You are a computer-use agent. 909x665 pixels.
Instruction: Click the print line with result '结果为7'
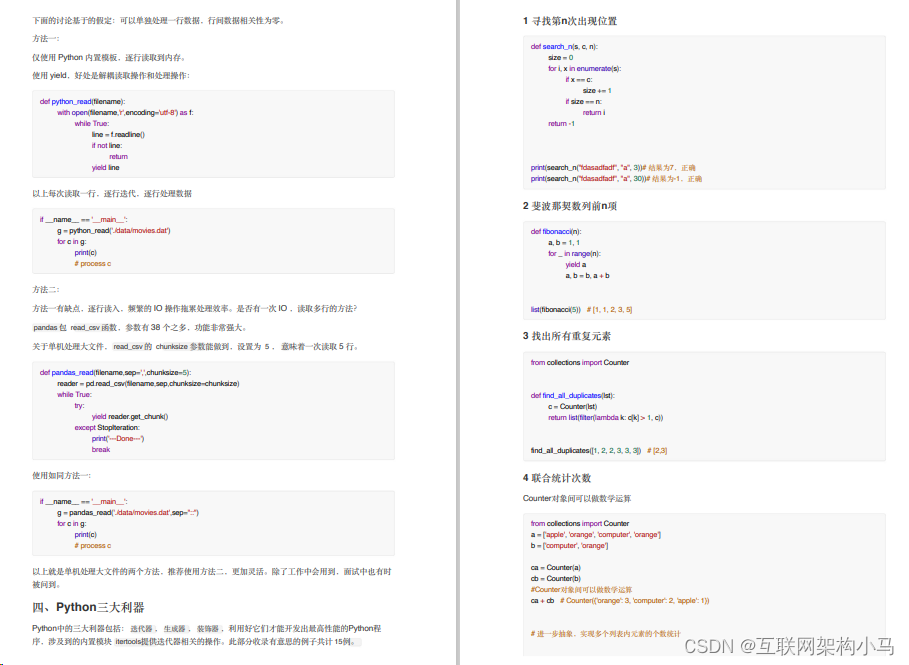613,168
